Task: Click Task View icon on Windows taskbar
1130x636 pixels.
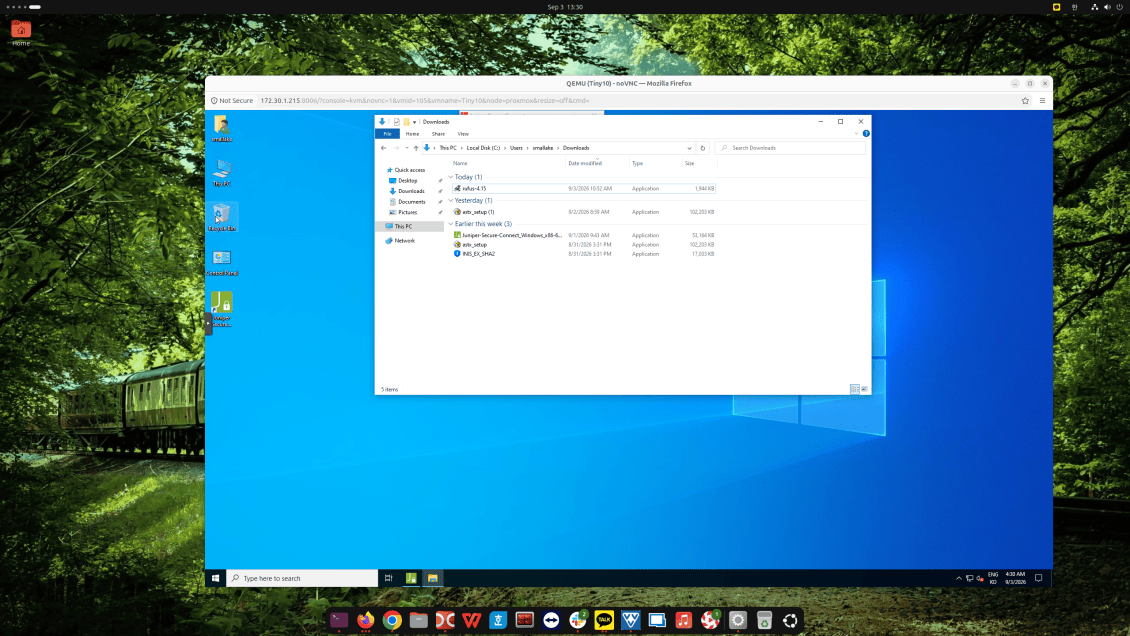Action: coord(388,578)
